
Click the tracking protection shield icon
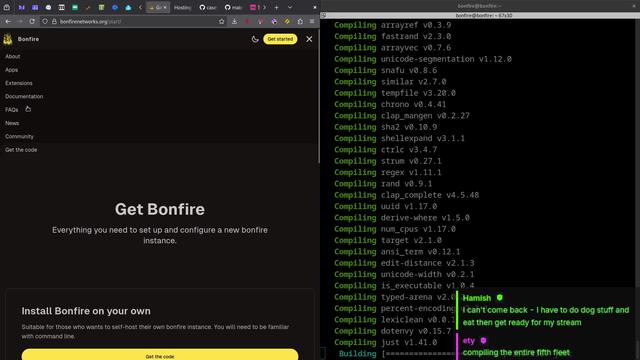45,21
